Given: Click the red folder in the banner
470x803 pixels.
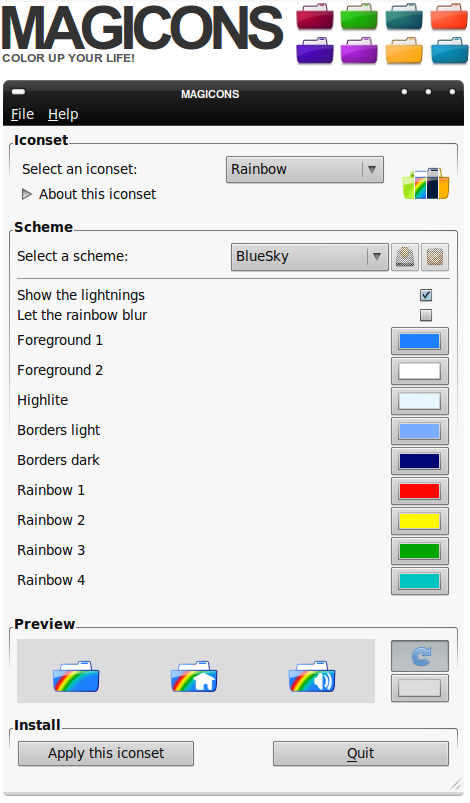Looking at the screenshot, I should (449, 16).
